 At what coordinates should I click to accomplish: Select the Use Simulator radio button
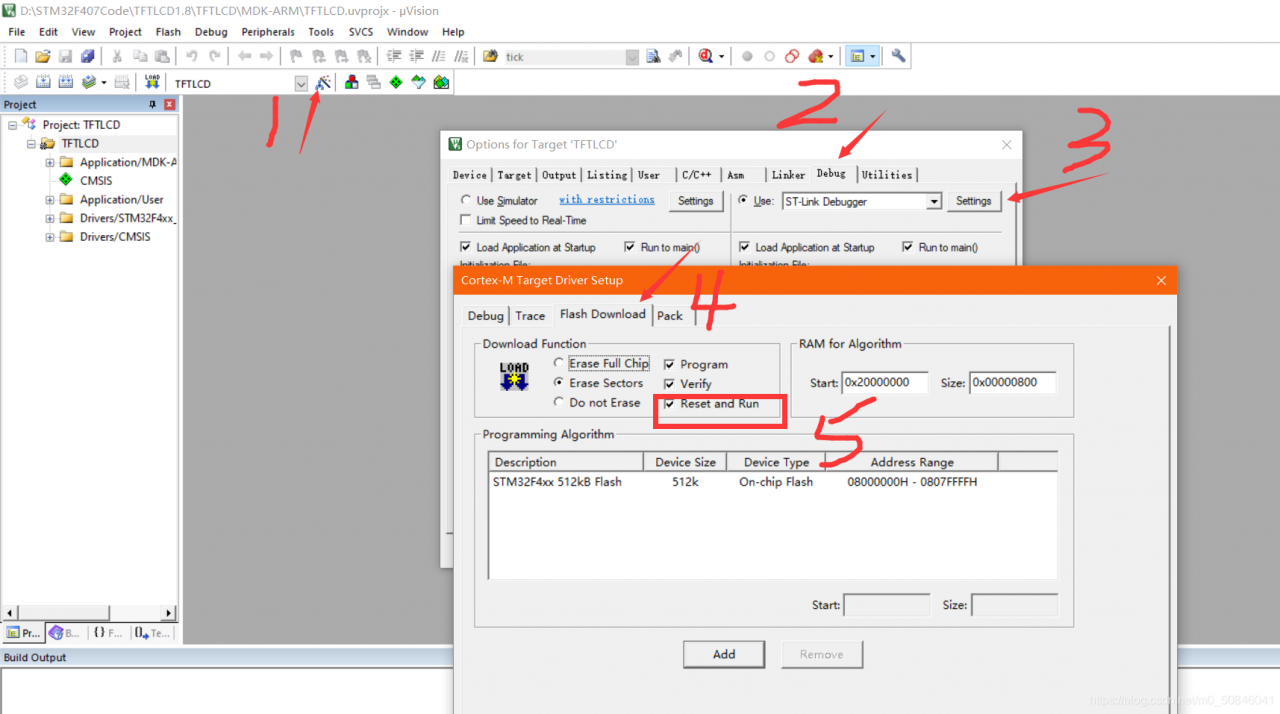point(466,200)
